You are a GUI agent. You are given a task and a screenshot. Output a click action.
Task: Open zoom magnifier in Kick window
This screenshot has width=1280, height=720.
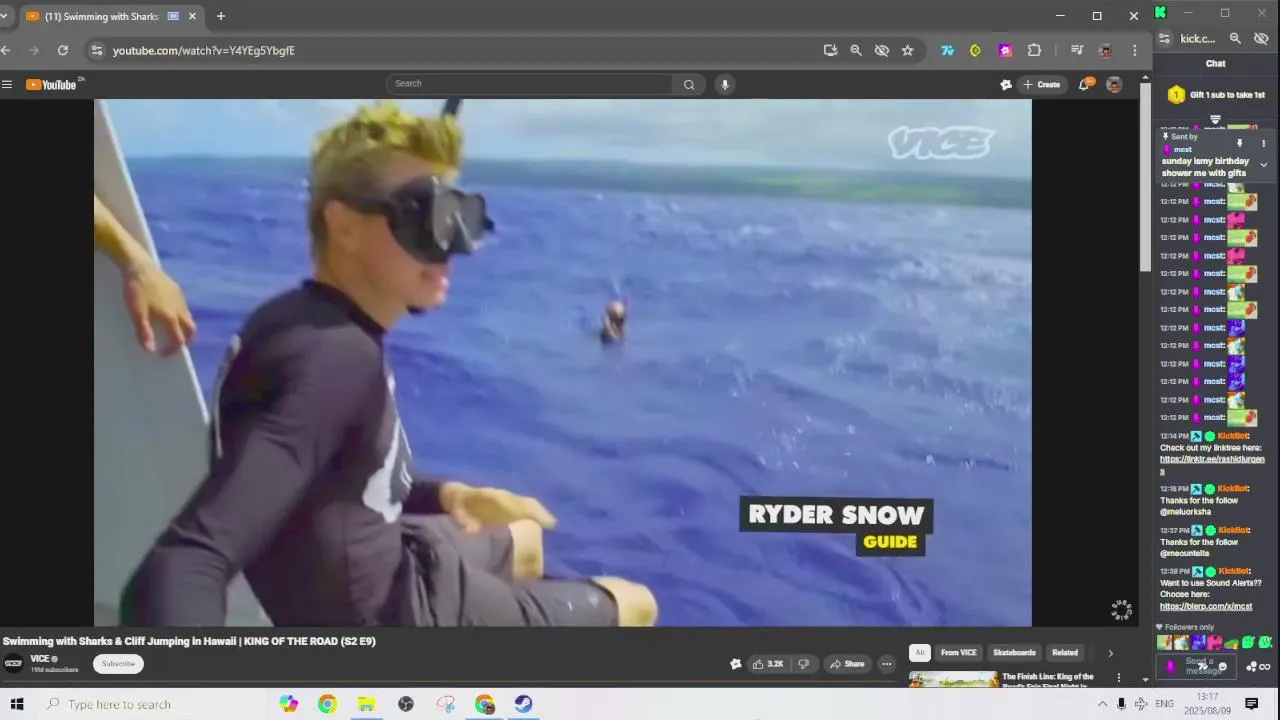pyautogui.click(x=1235, y=38)
